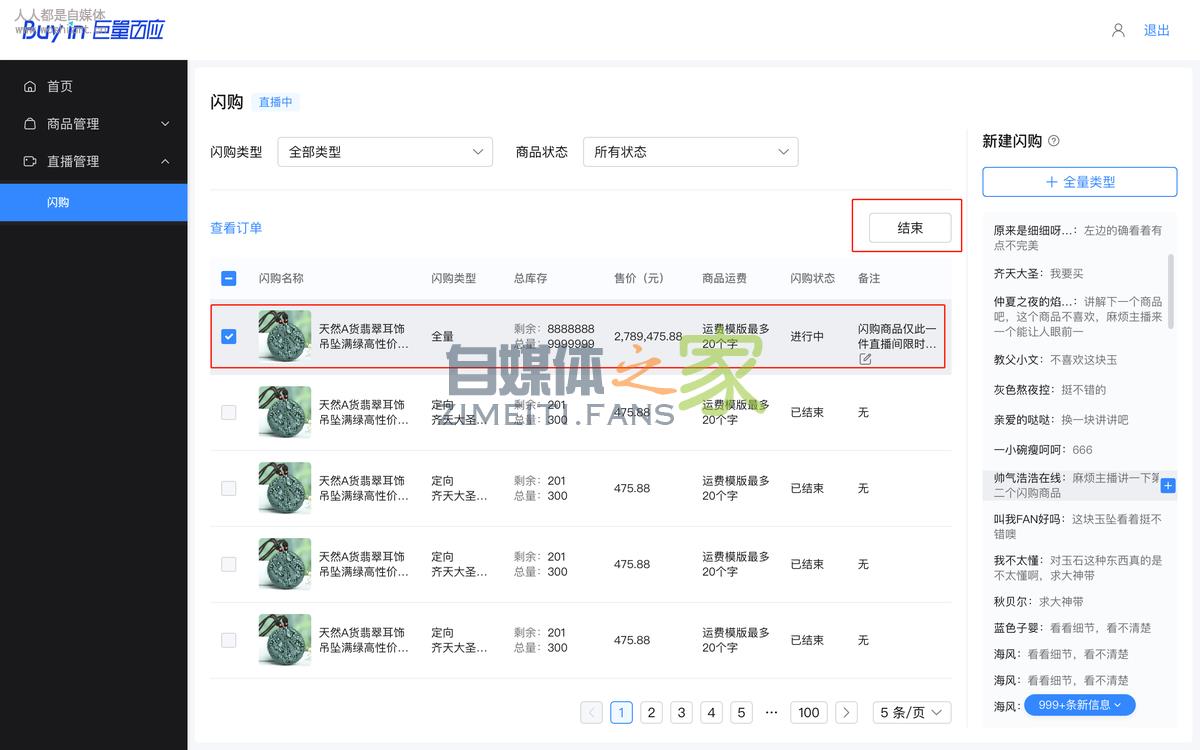This screenshot has height=750, width=1200.
Task: Open the 5条/页 page size dropdown
Action: point(911,712)
